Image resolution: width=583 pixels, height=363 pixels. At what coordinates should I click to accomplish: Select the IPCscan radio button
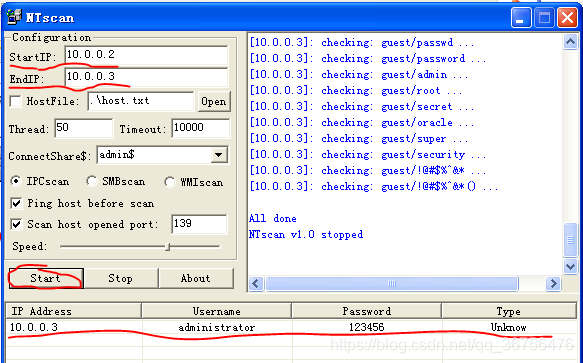[16, 182]
